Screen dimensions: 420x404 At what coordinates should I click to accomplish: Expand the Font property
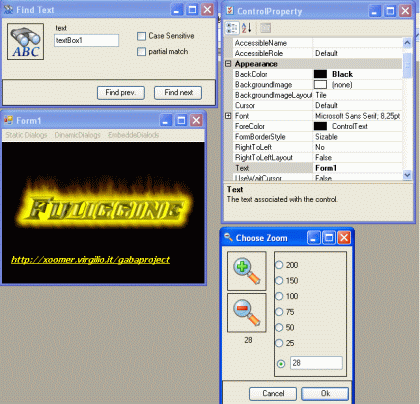[228, 116]
